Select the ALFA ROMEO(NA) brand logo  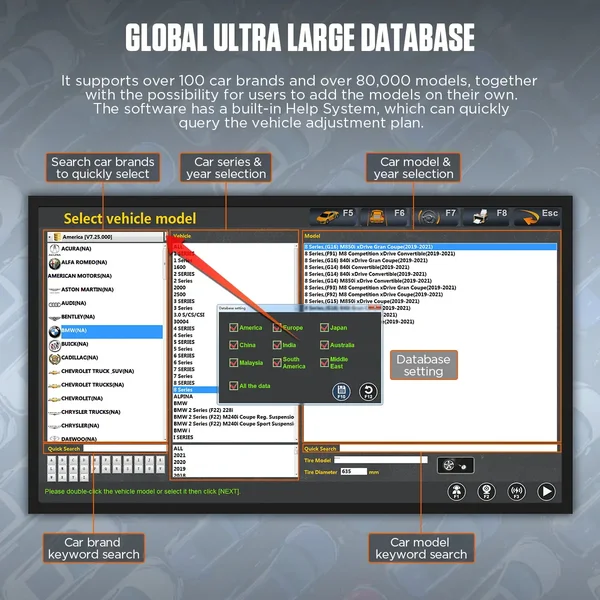(x=54, y=263)
